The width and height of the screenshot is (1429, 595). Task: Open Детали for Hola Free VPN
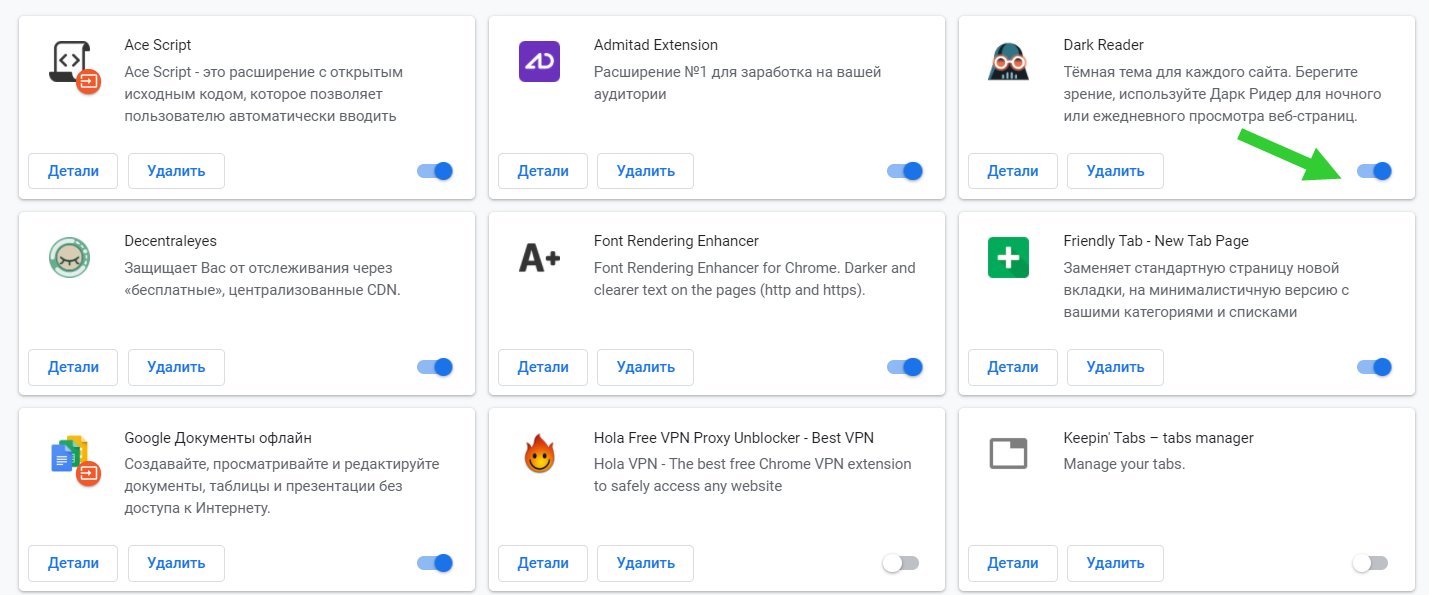[x=542, y=563]
